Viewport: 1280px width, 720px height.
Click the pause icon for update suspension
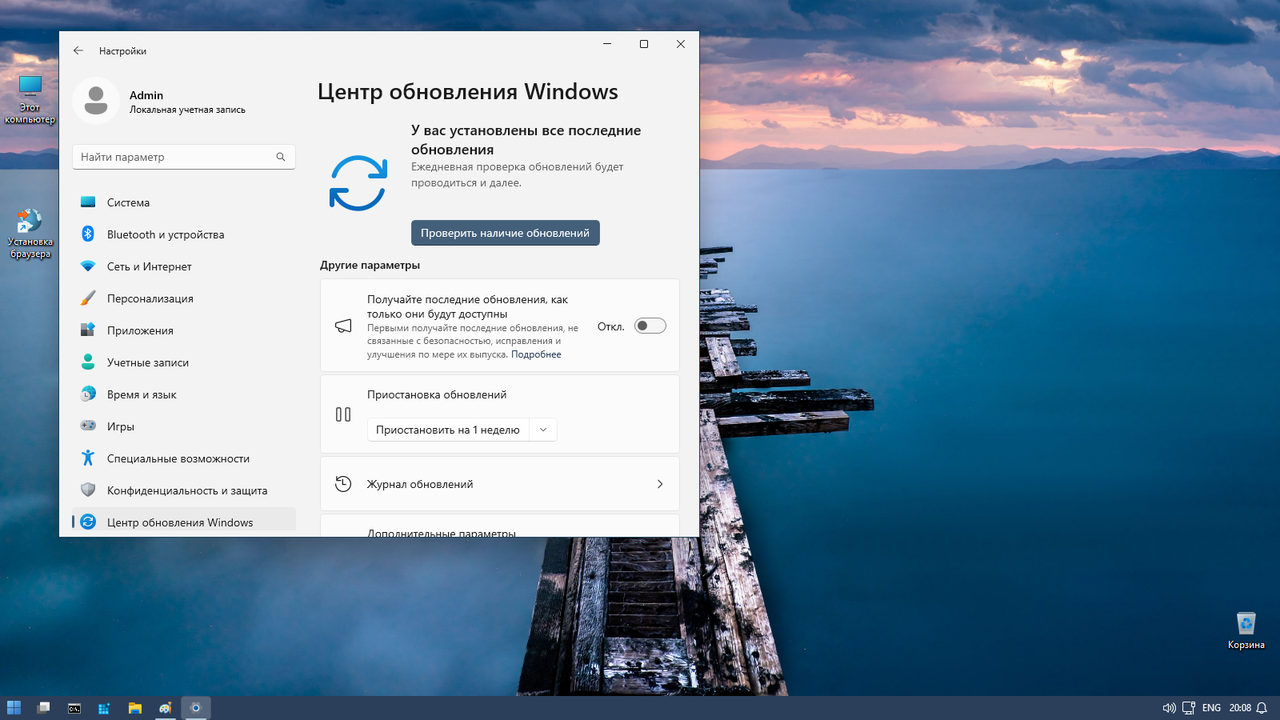point(343,414)
